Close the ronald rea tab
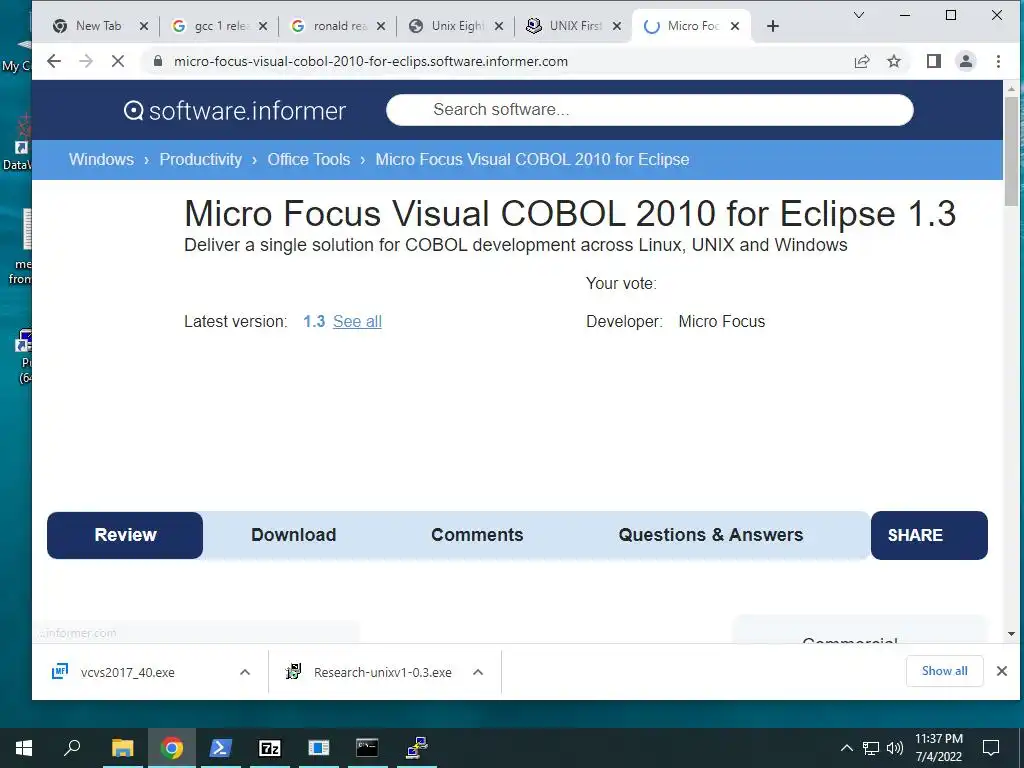Image resolution: width=1024 pixels, height=768 pixels. pos(381,26)
